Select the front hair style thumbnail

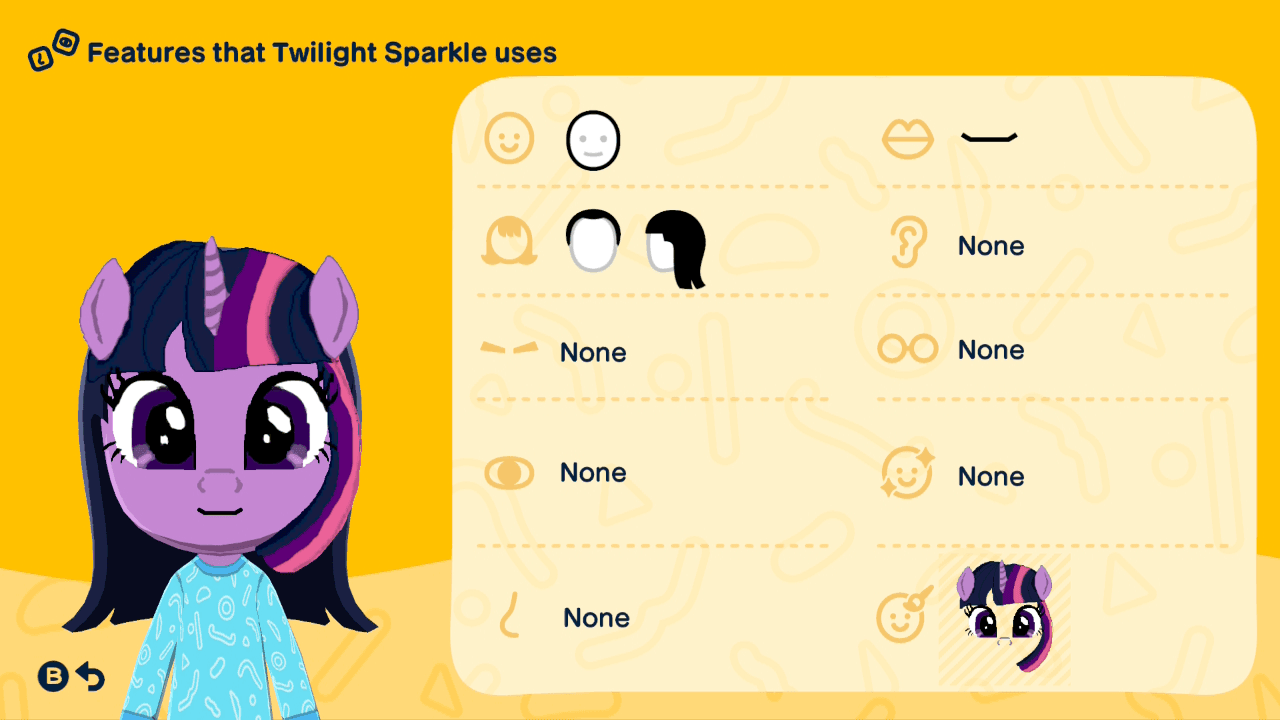coord(593,241)
